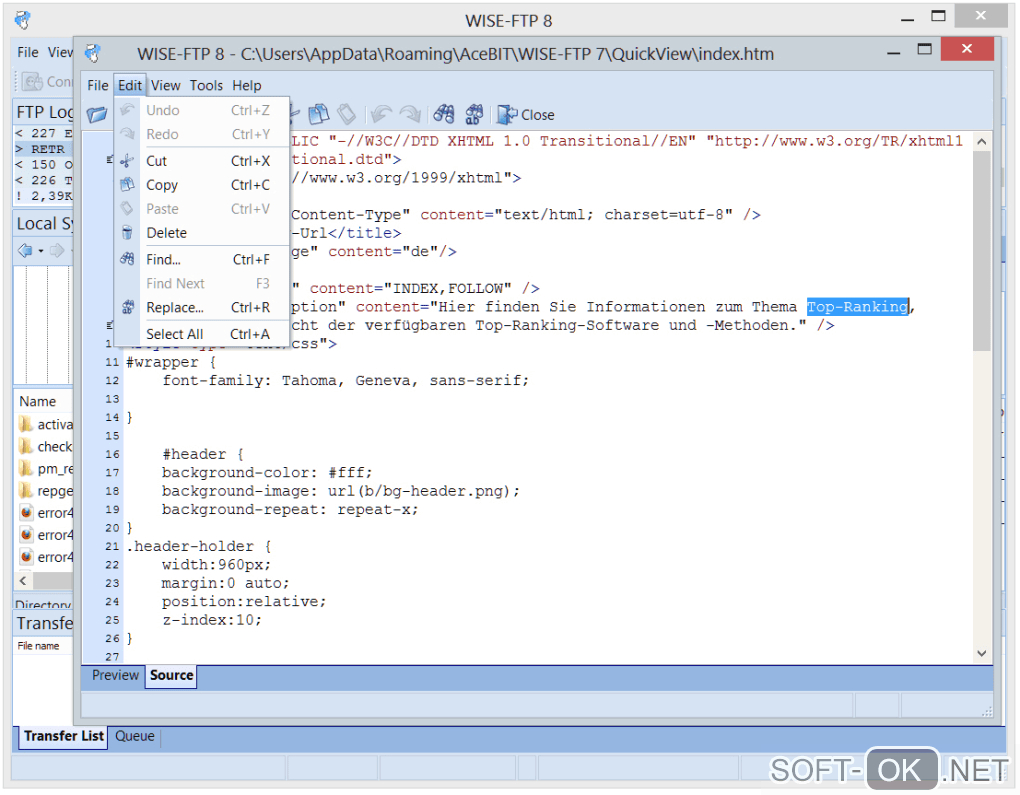Click the trash icon next to Delete
This screenshot has width=1020, height=795.
pyautogui.click(x=128, y=233)
